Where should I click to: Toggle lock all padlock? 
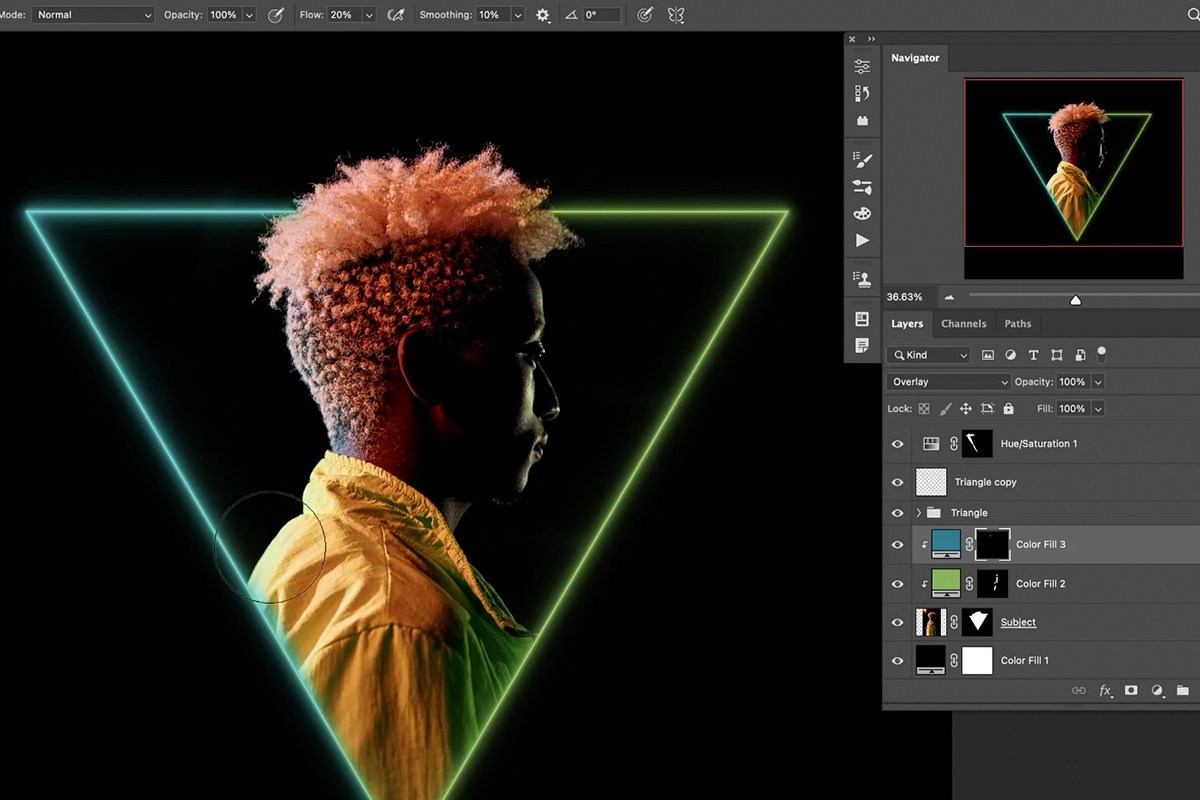(x=1008, y=409)
